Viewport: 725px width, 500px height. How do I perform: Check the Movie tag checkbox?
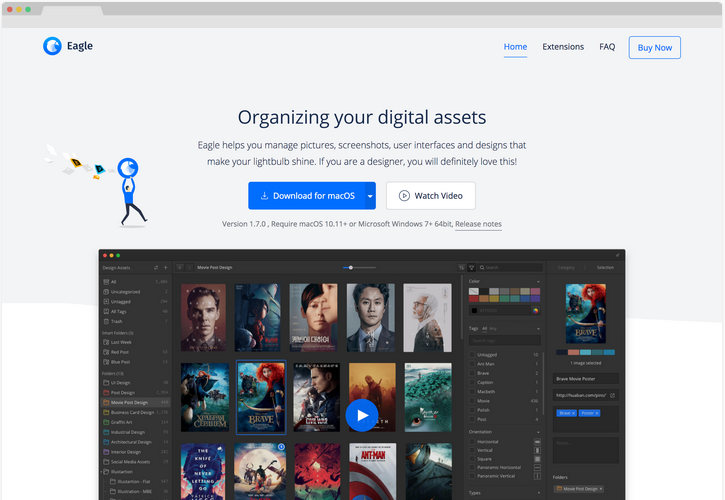coord(472,401)
